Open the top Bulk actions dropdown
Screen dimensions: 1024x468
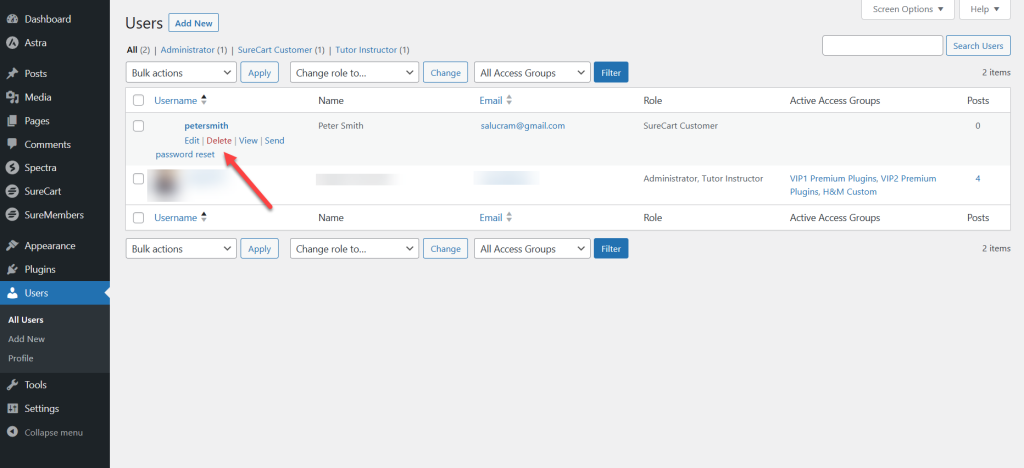click(x=181, y=72)
